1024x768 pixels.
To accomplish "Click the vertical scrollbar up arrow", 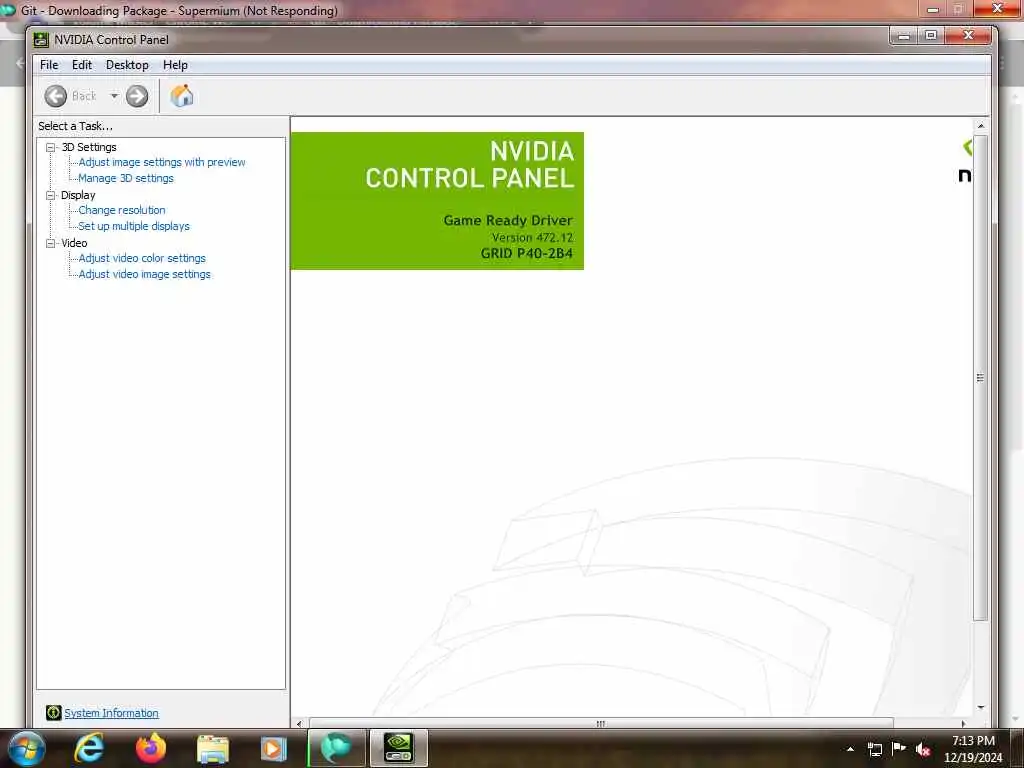I will pos(980,125).
